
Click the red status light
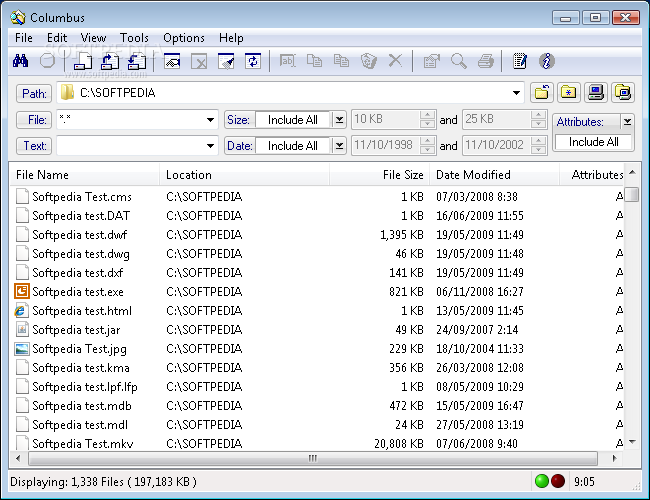tap(558, 481)
